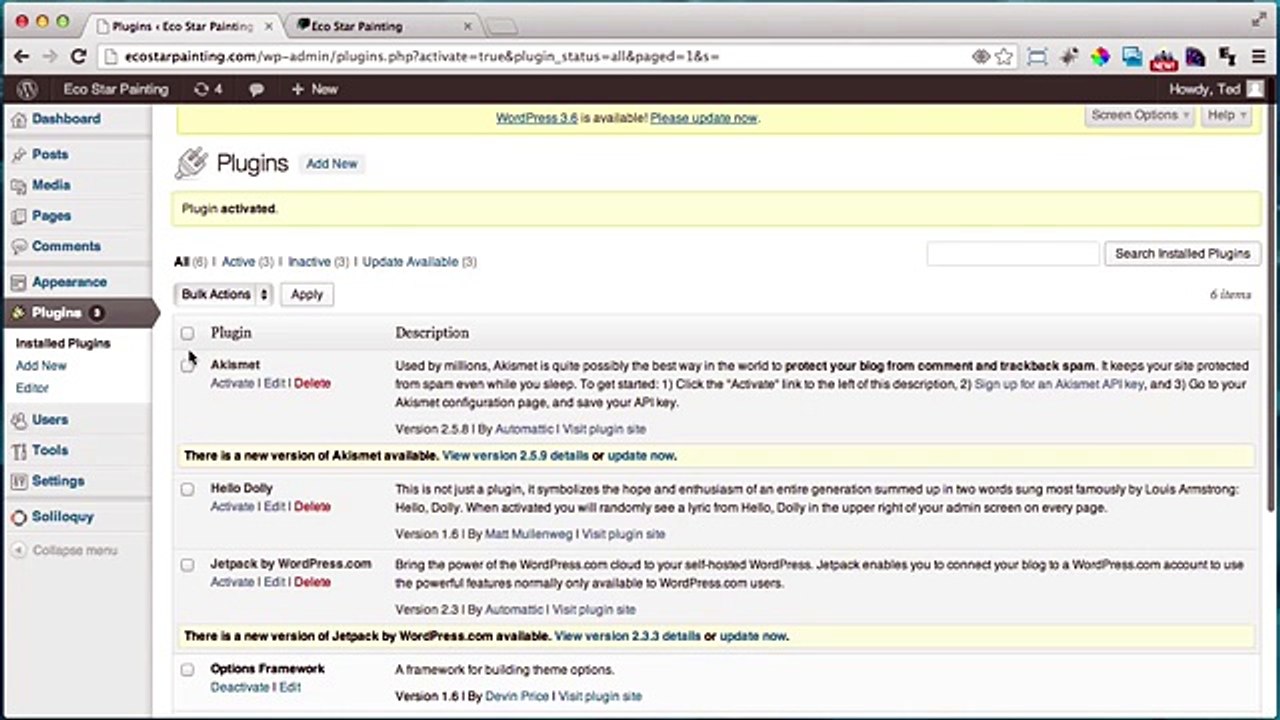Open the Chrome hamburger menu
The width and height of the screenshot is (1280, 720).
coord(1257,57)
